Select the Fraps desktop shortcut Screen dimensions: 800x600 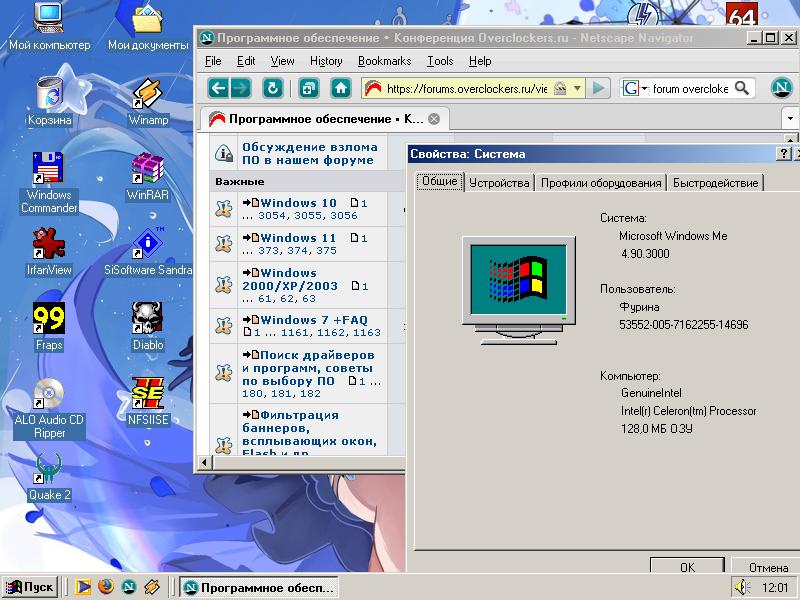pos(49,326)
